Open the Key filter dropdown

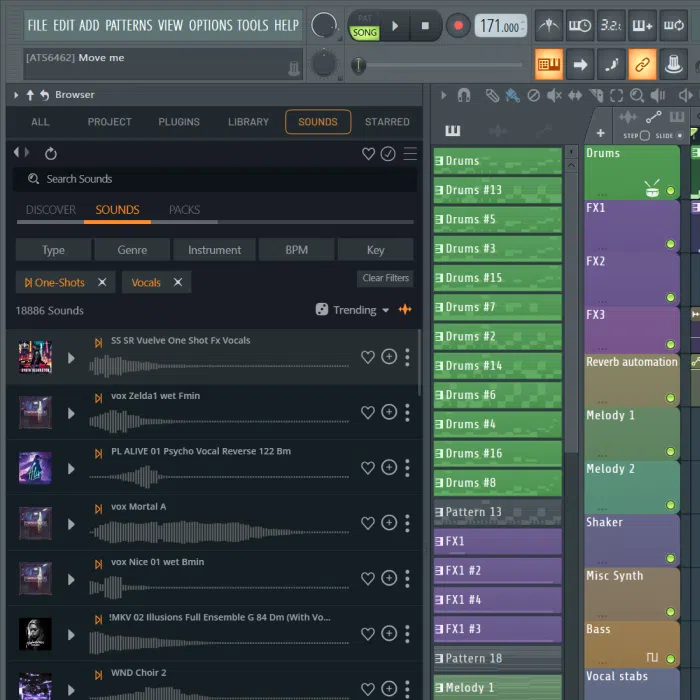(375, 250)
